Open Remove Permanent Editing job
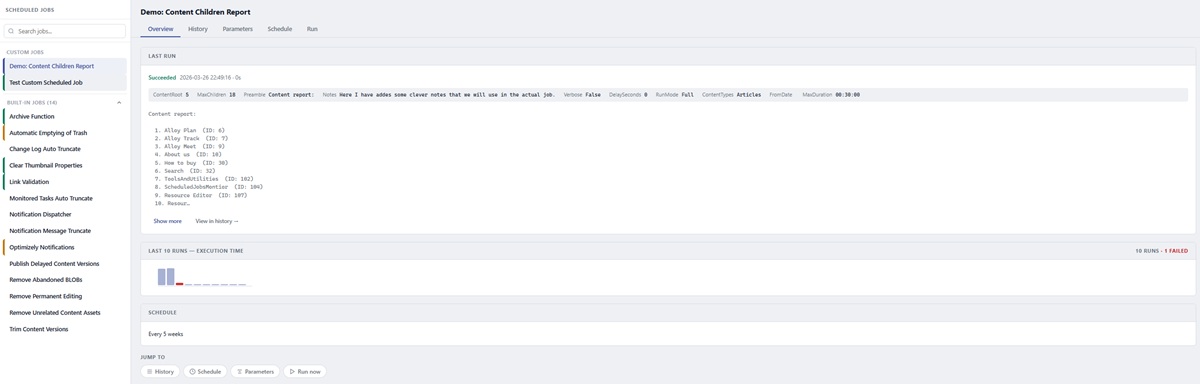The width and height of the screenshot is (1200, 384). coord(65,296)
